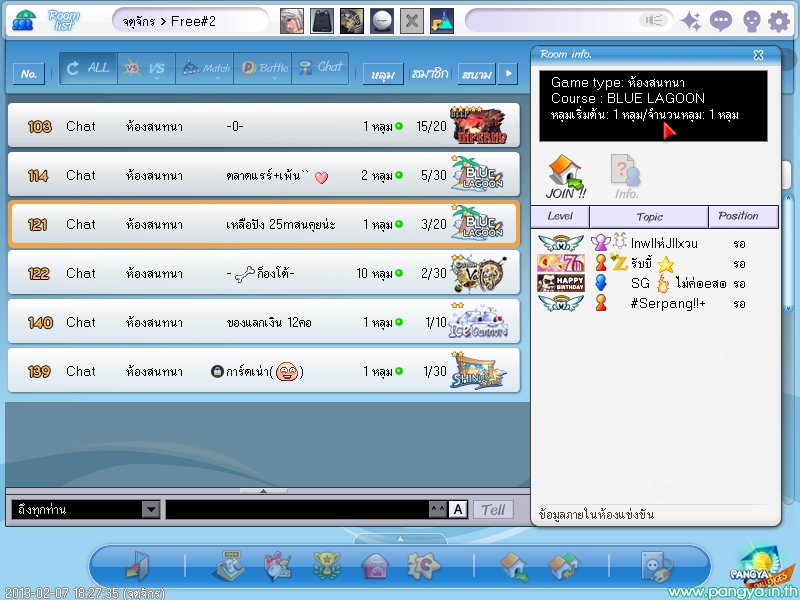This screenshot has width=800, height=600.
Task: Open the trophy ranking icon
Action: tap(327, 566)
